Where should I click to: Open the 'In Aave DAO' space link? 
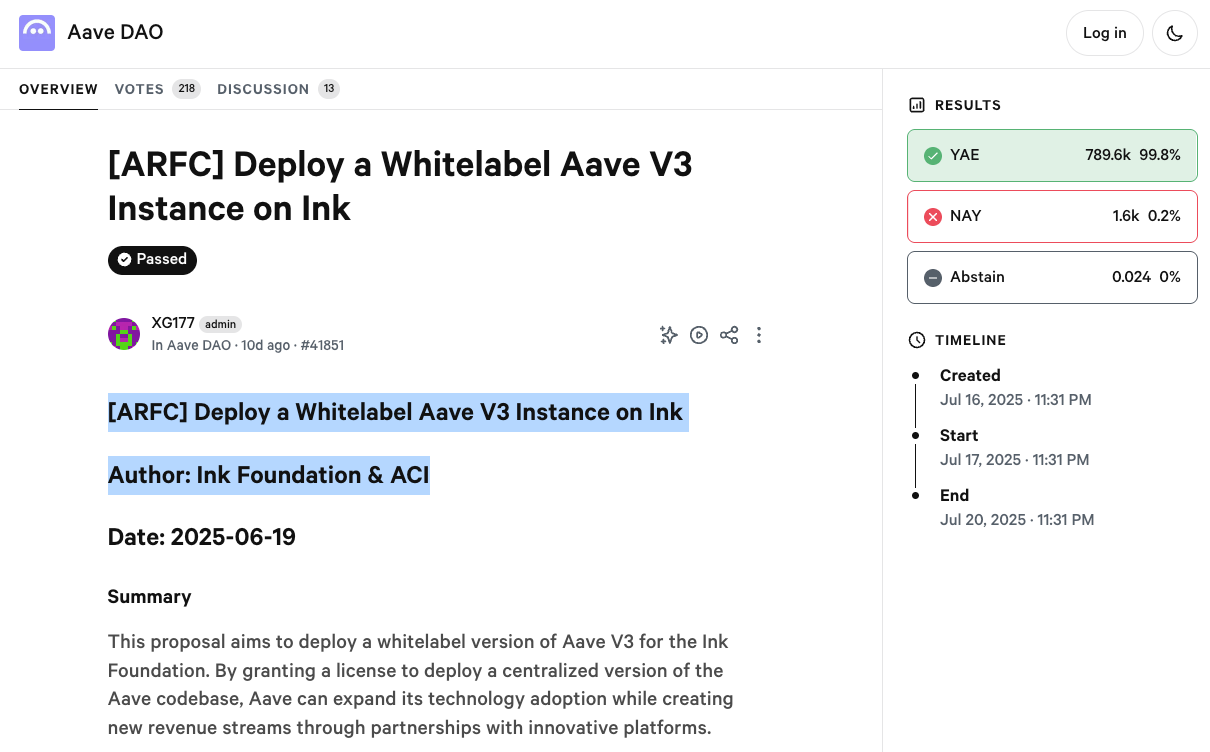[x=192, y=345]
